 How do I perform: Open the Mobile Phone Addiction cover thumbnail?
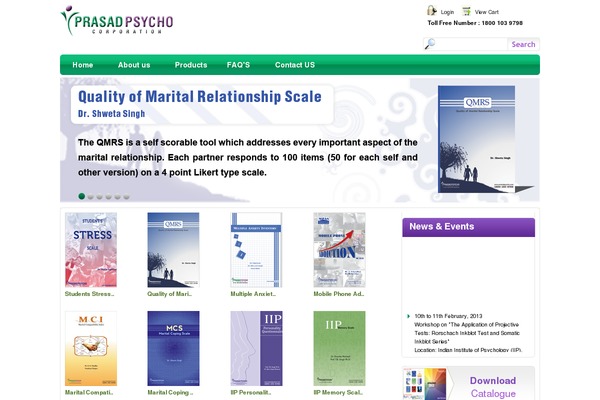(339, 250)
